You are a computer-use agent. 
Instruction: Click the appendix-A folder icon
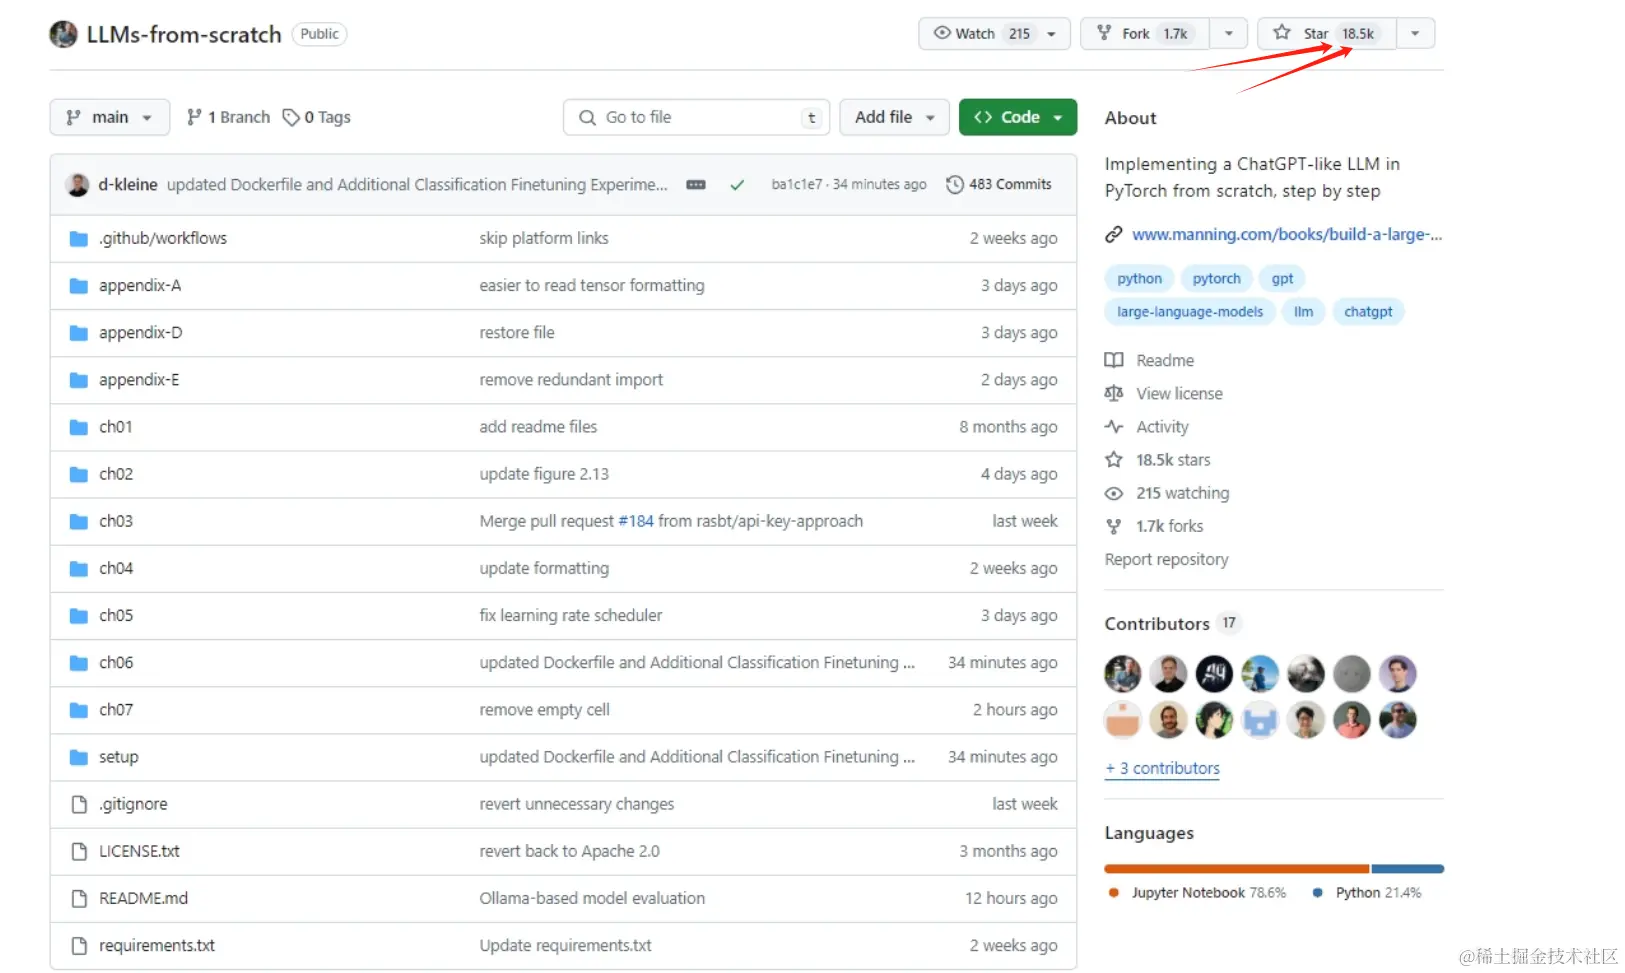coord(79,286)
